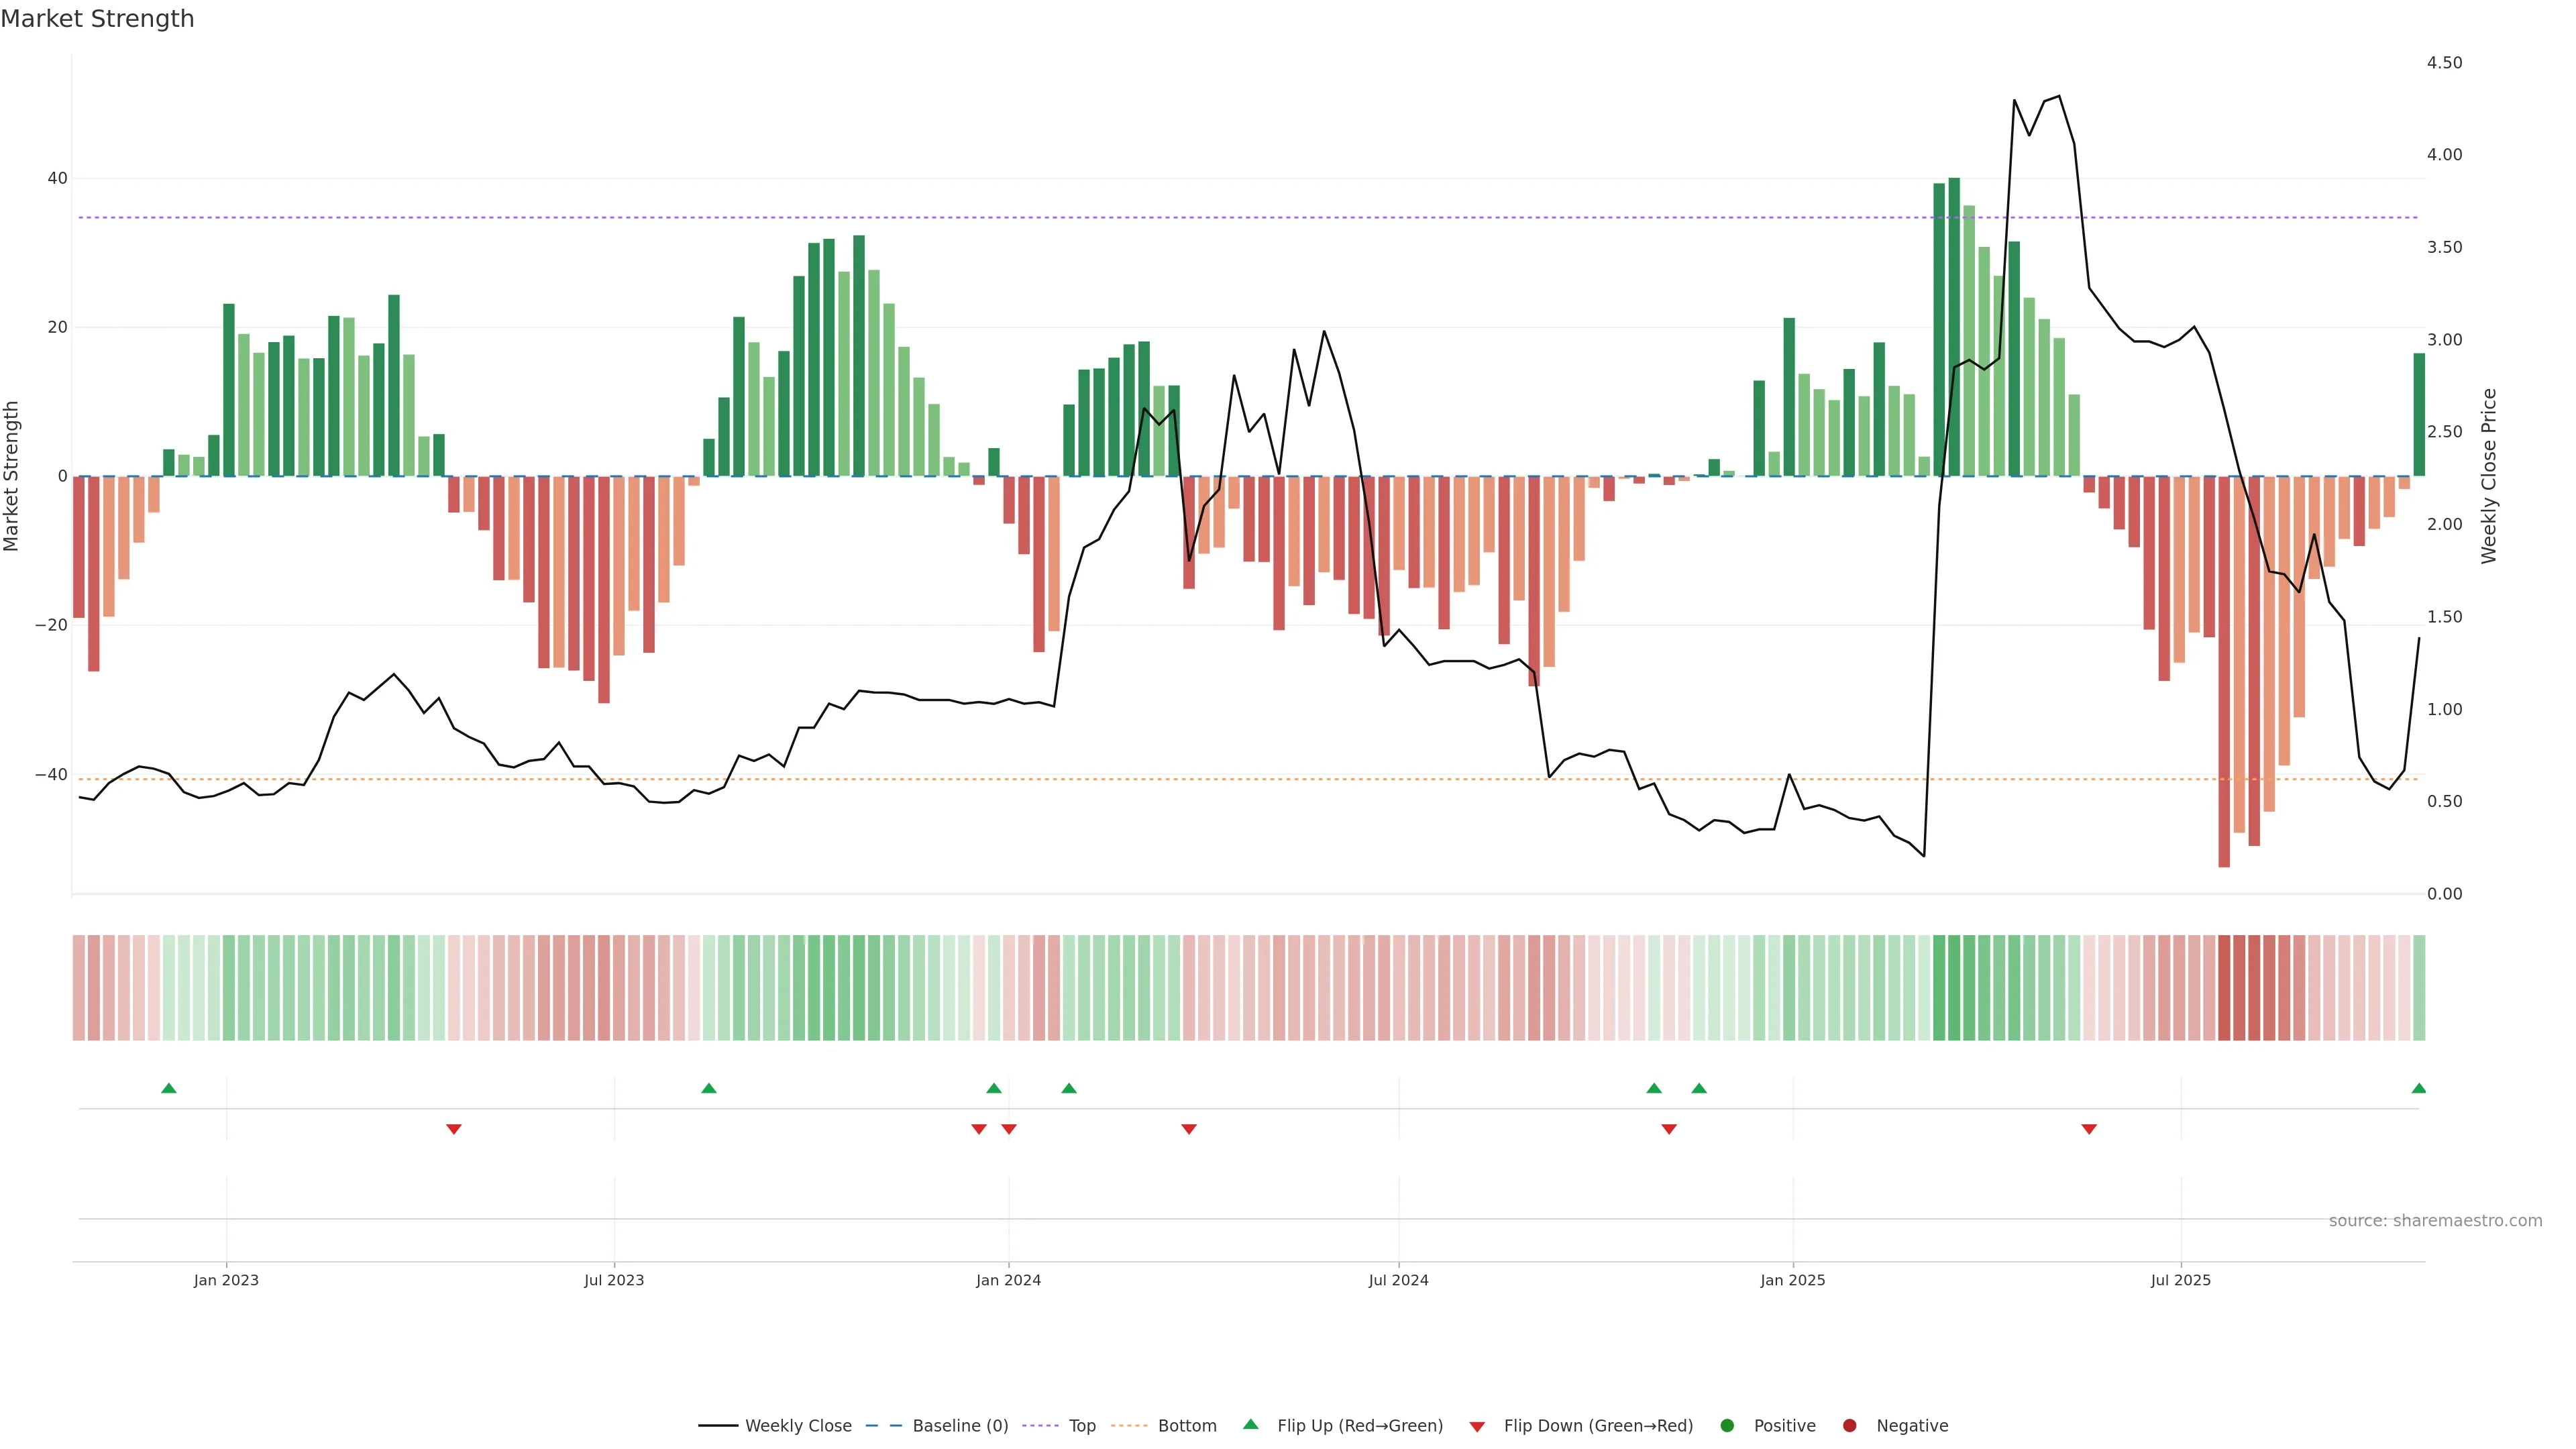
Task: Click the Flip Up green triangle legend icon
Action: (x=1250, y=1424)
